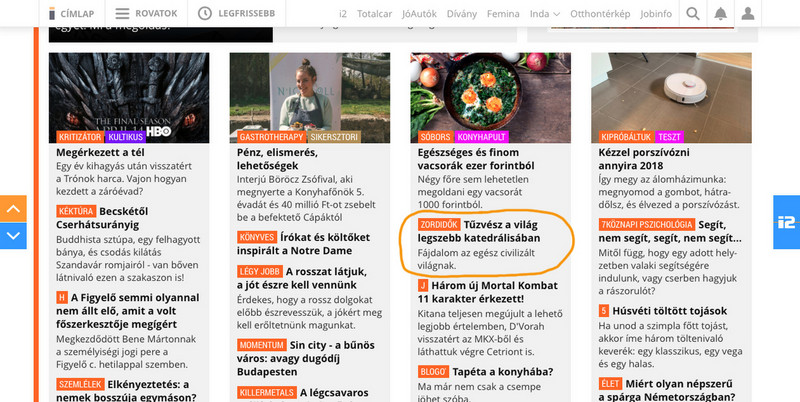Click the Könyves label
This screenshot has width=800, height=402.
click(257, 237)
